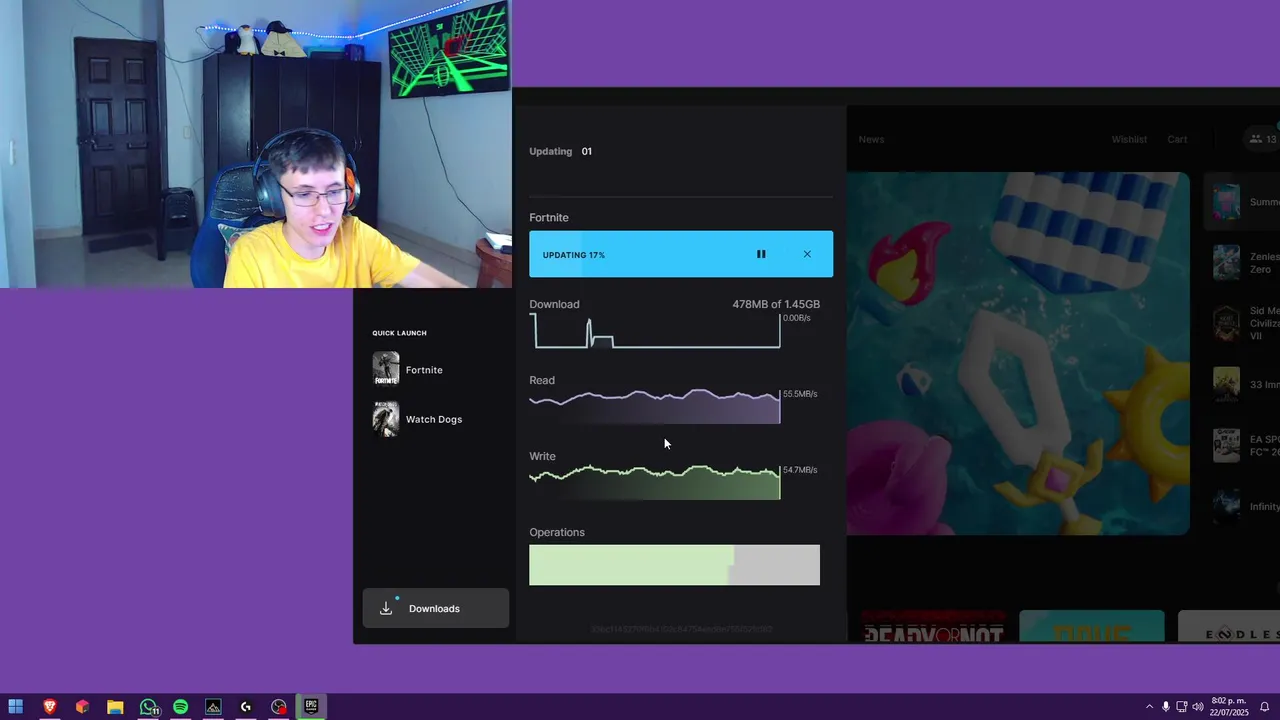1280x720 pixels.
Task: Open the orange cube app in taskbar
Action: pos(82,707)
